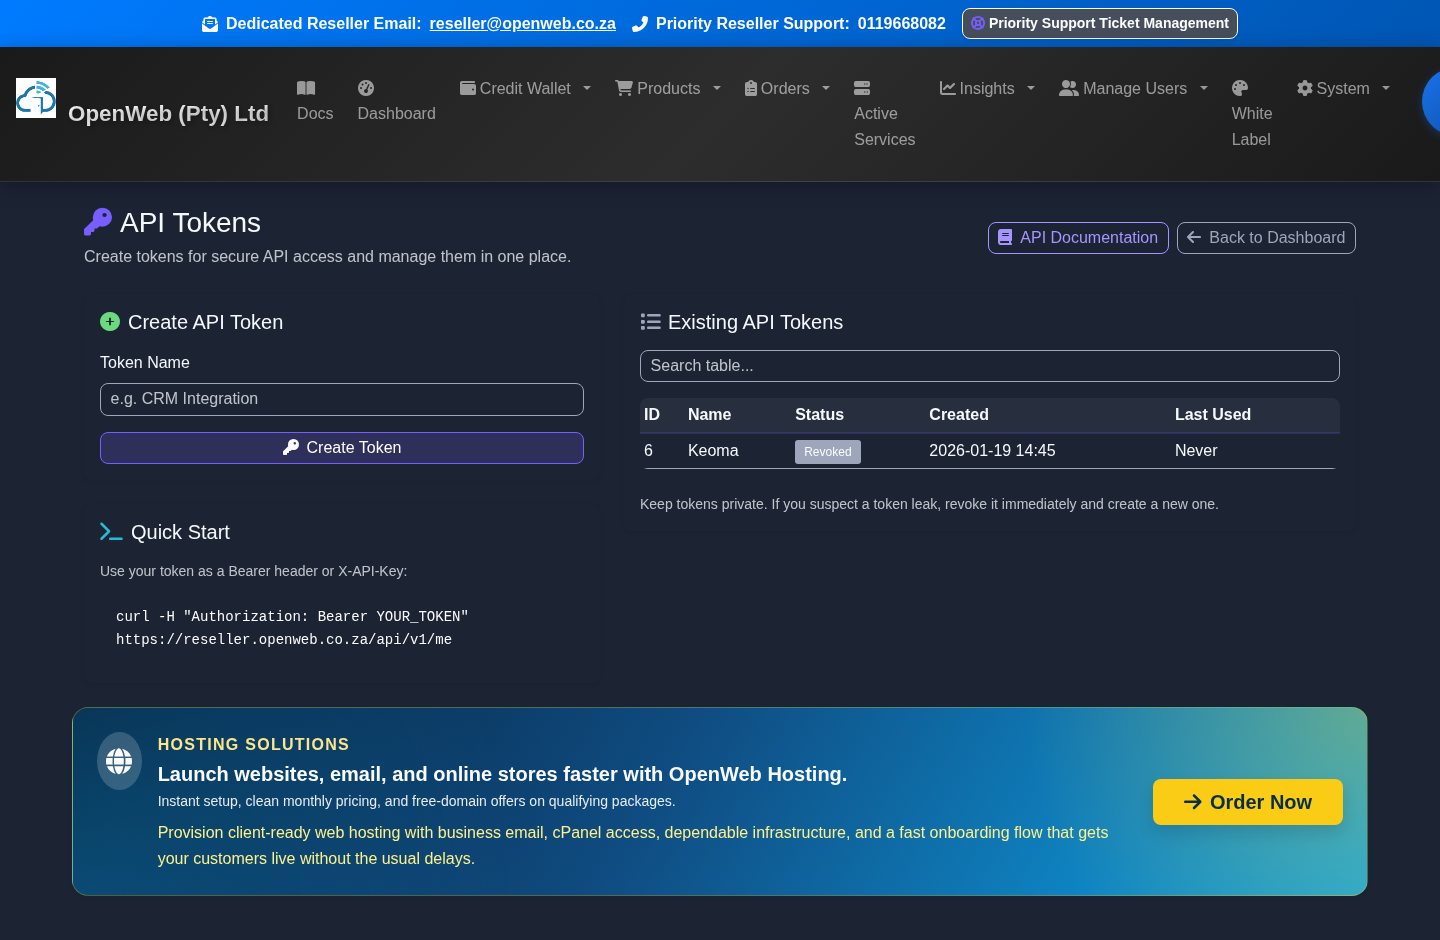Click the terminal prompt icon by Quick Start
This screenshot has height=940, width=1440.
click(111, 532)
